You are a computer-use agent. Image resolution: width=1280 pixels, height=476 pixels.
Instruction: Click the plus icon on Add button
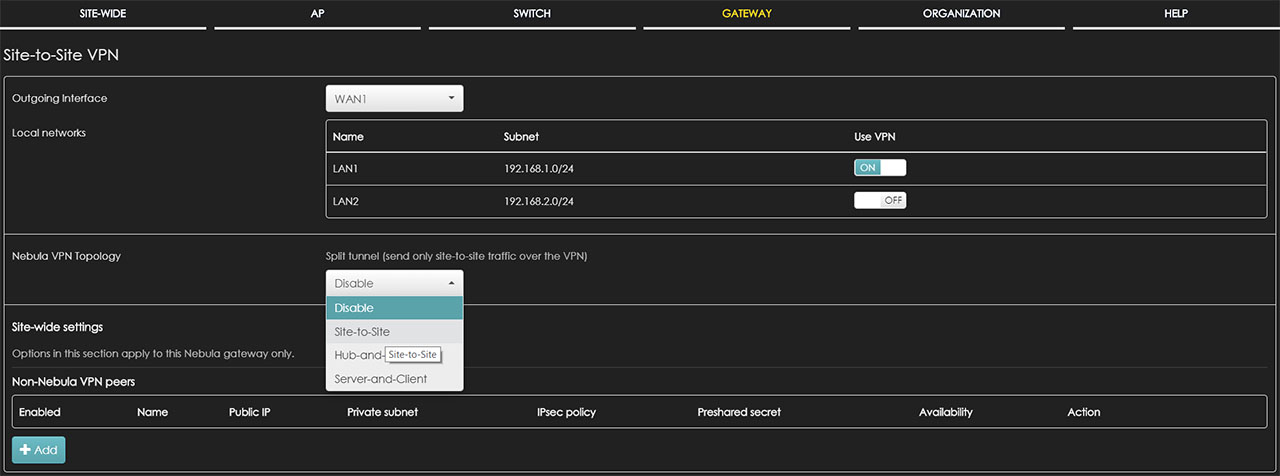(25, 450)
